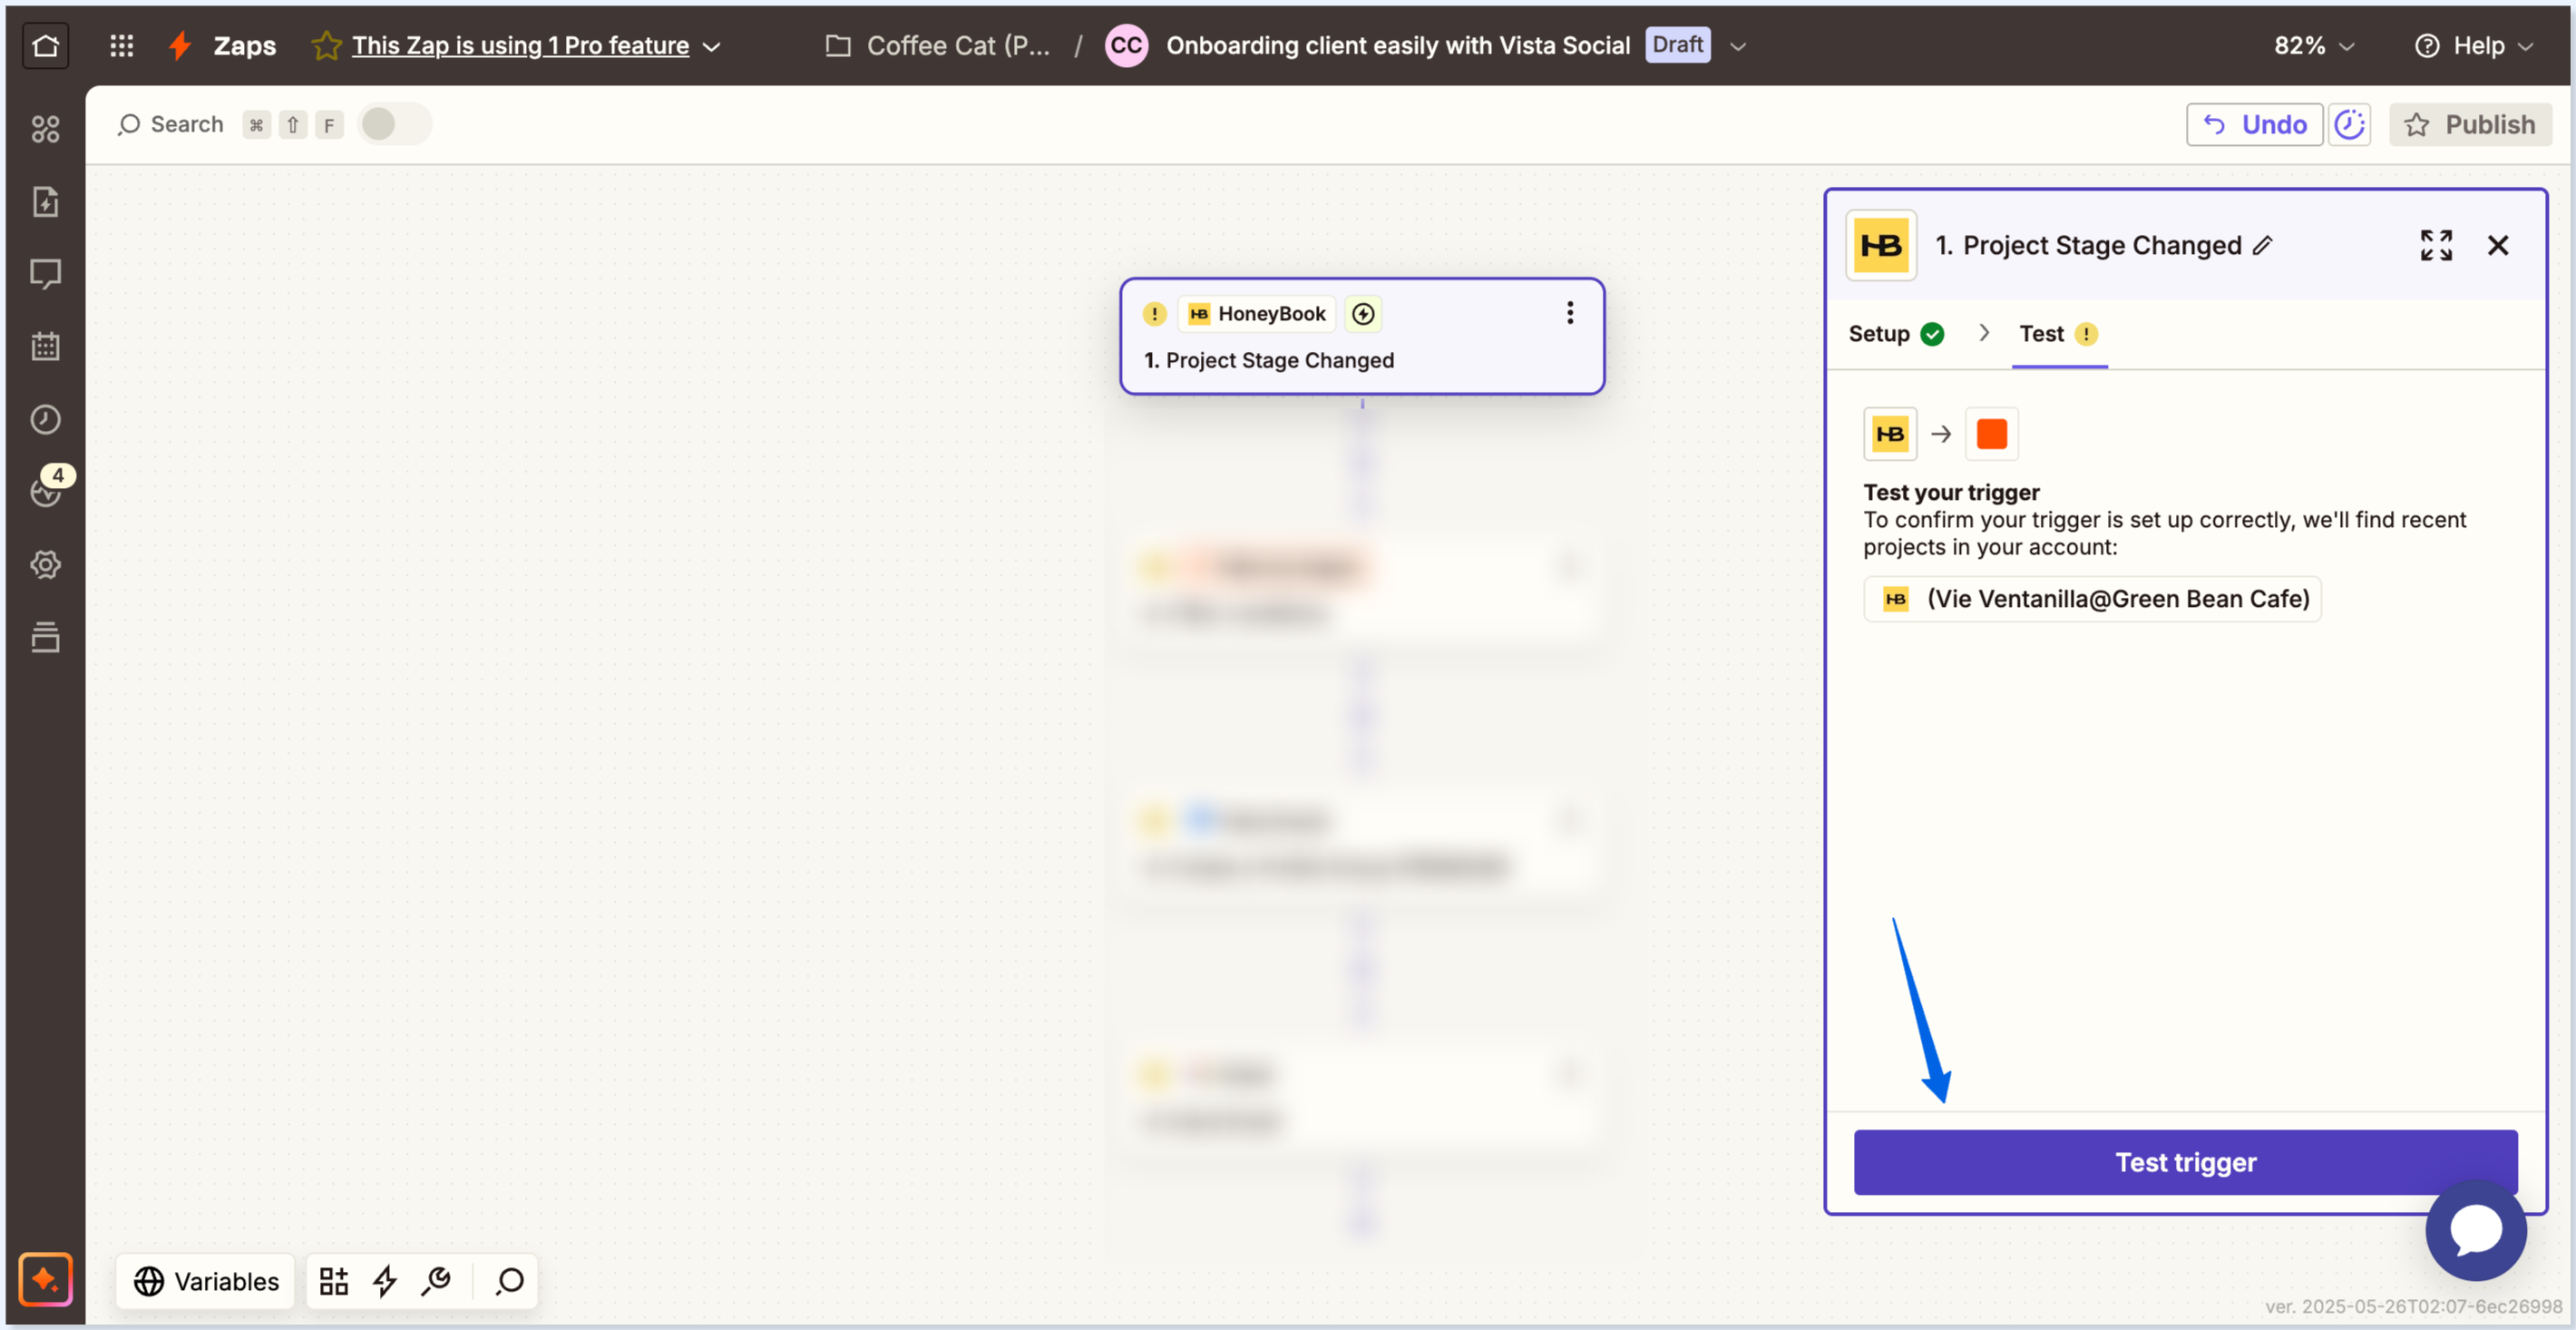Click the orange Zapier square icon in panel
Screen dimensions: 2576x1330
1991,434
